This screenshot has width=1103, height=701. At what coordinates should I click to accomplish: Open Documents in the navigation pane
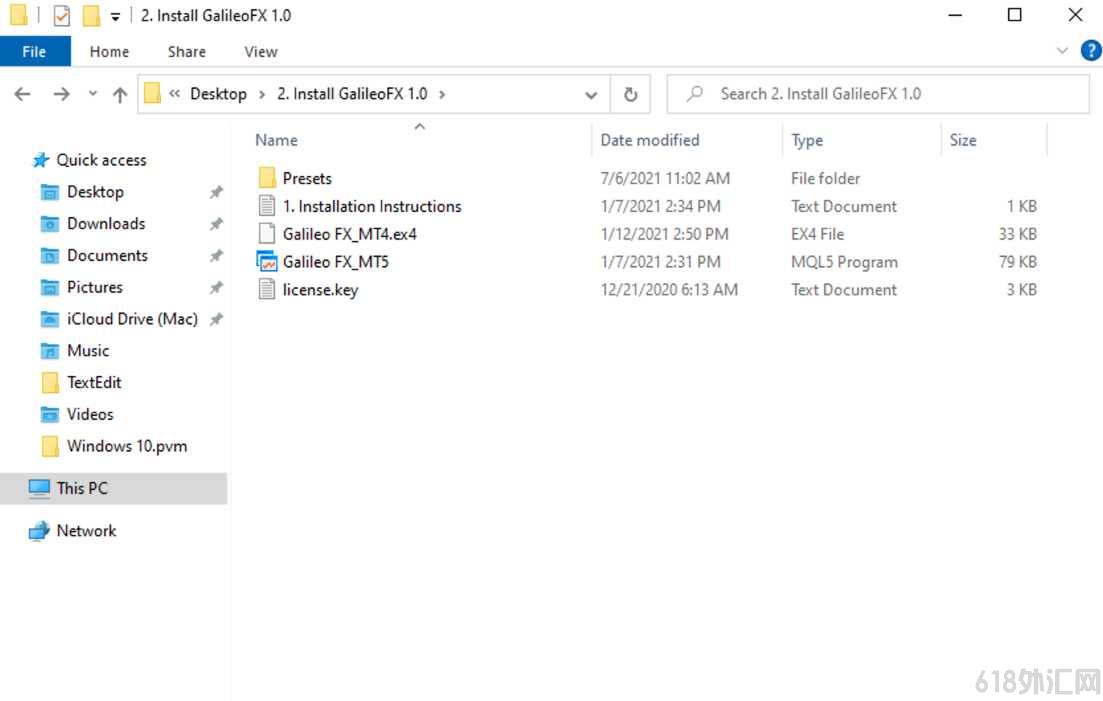pyautogui.click(x=107, y=255)
